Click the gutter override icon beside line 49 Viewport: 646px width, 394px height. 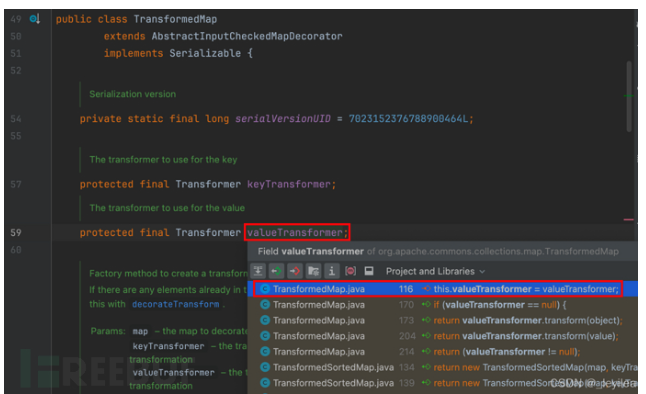point(35,19)
